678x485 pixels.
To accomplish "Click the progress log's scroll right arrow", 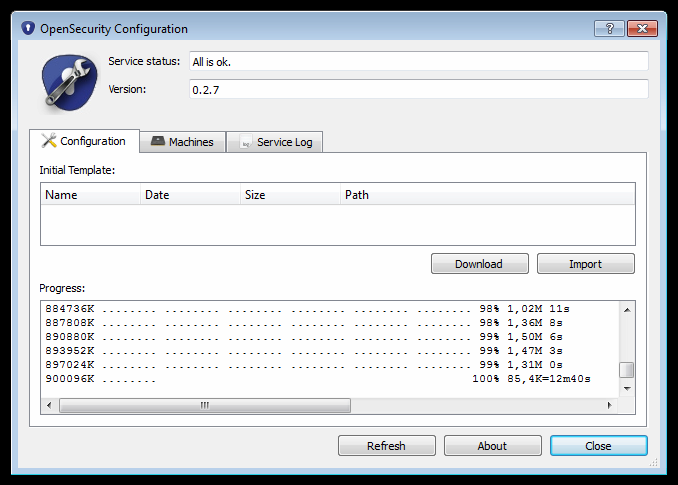I will click(x=610, y=406).
